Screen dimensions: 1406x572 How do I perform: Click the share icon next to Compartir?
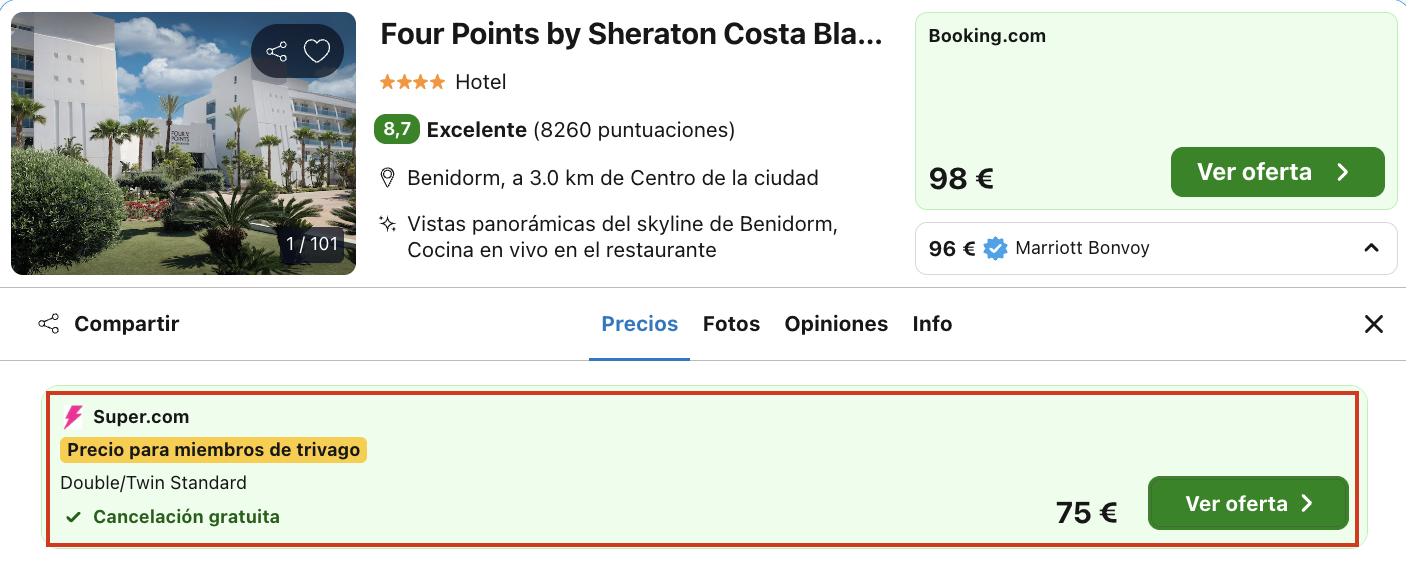[x=48, y=324]
